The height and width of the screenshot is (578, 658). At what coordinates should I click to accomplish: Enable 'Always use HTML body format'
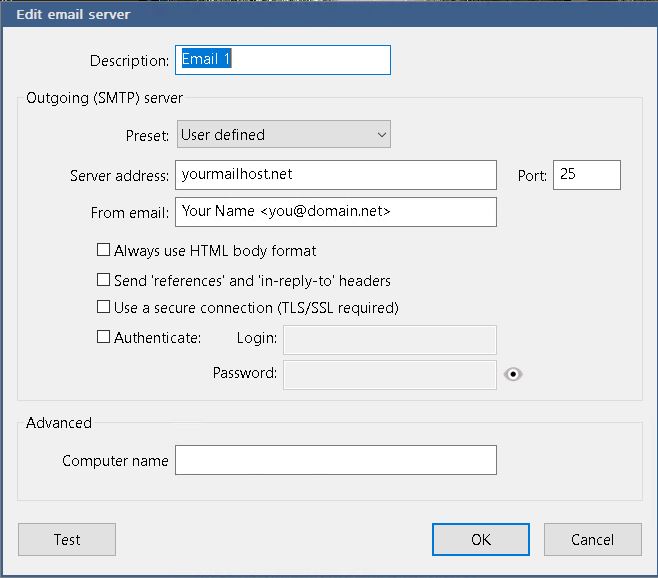[103, 251]
